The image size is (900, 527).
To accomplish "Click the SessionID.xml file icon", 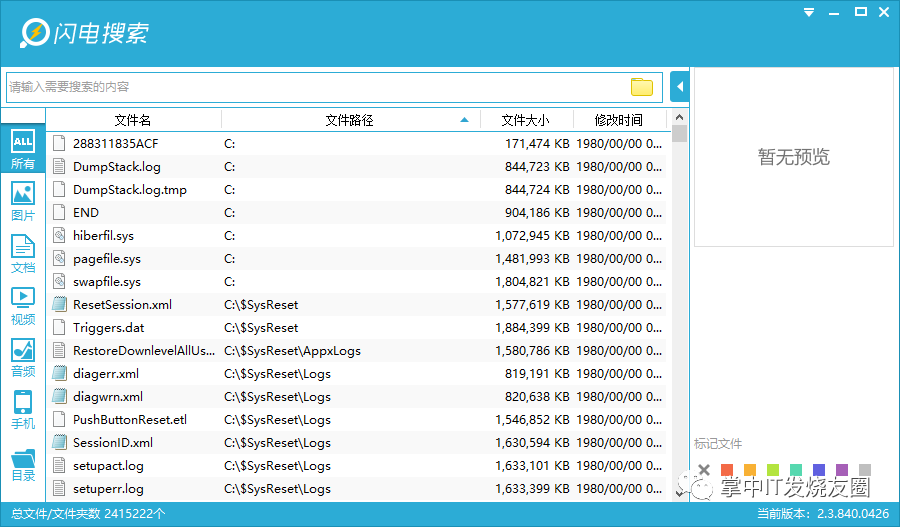I will [x=59, y=443].
